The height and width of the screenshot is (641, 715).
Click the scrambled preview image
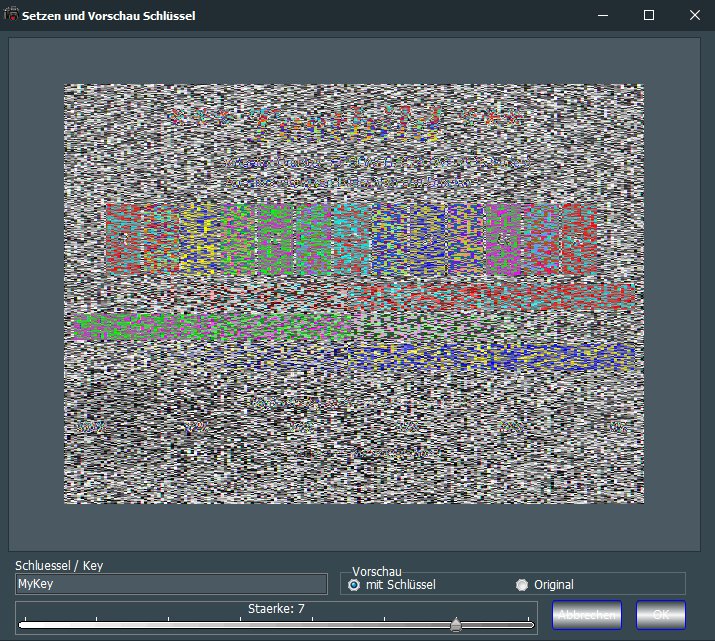tap(354, 294)
